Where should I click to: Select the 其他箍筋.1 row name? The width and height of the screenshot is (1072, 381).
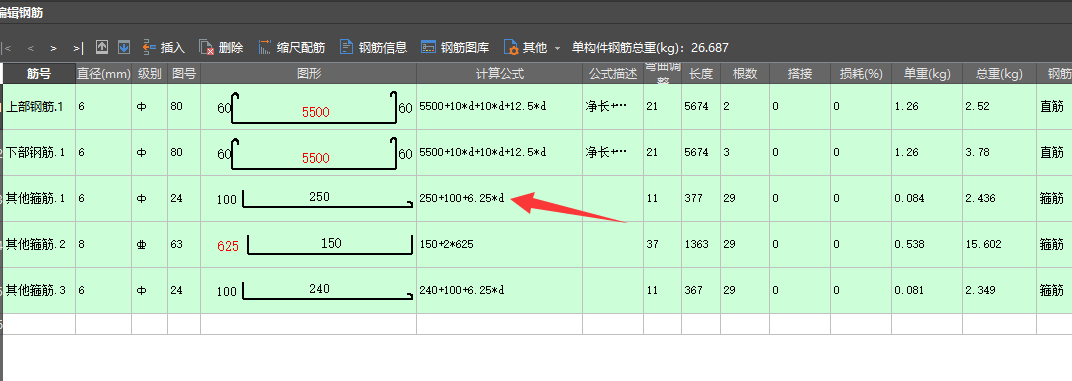39,198
